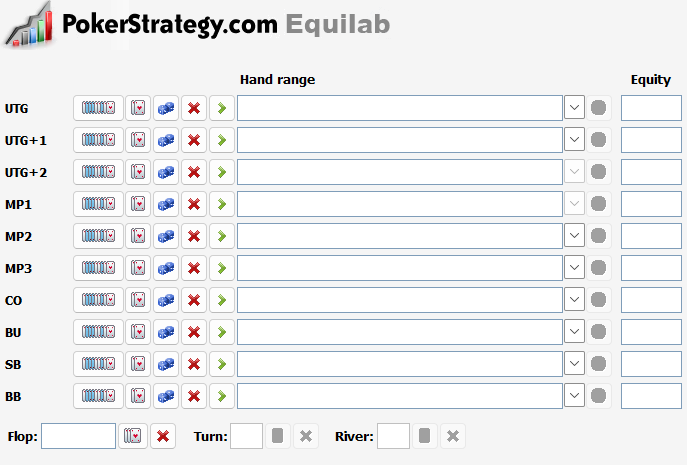The height and width of the screenshot is (465, 687).
Task: Click the Equity field for UTG+2
Action: click(x=651, y=172)
